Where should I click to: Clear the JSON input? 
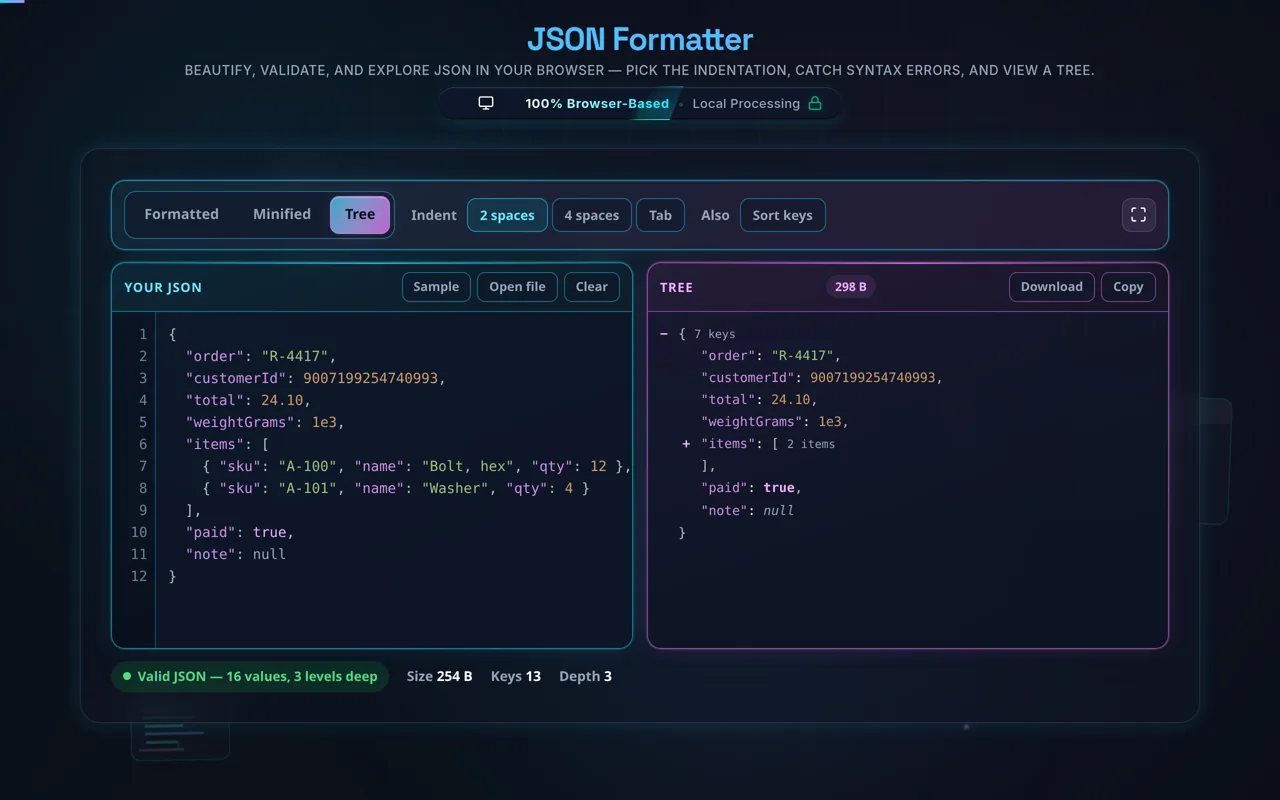click(591, 287)
